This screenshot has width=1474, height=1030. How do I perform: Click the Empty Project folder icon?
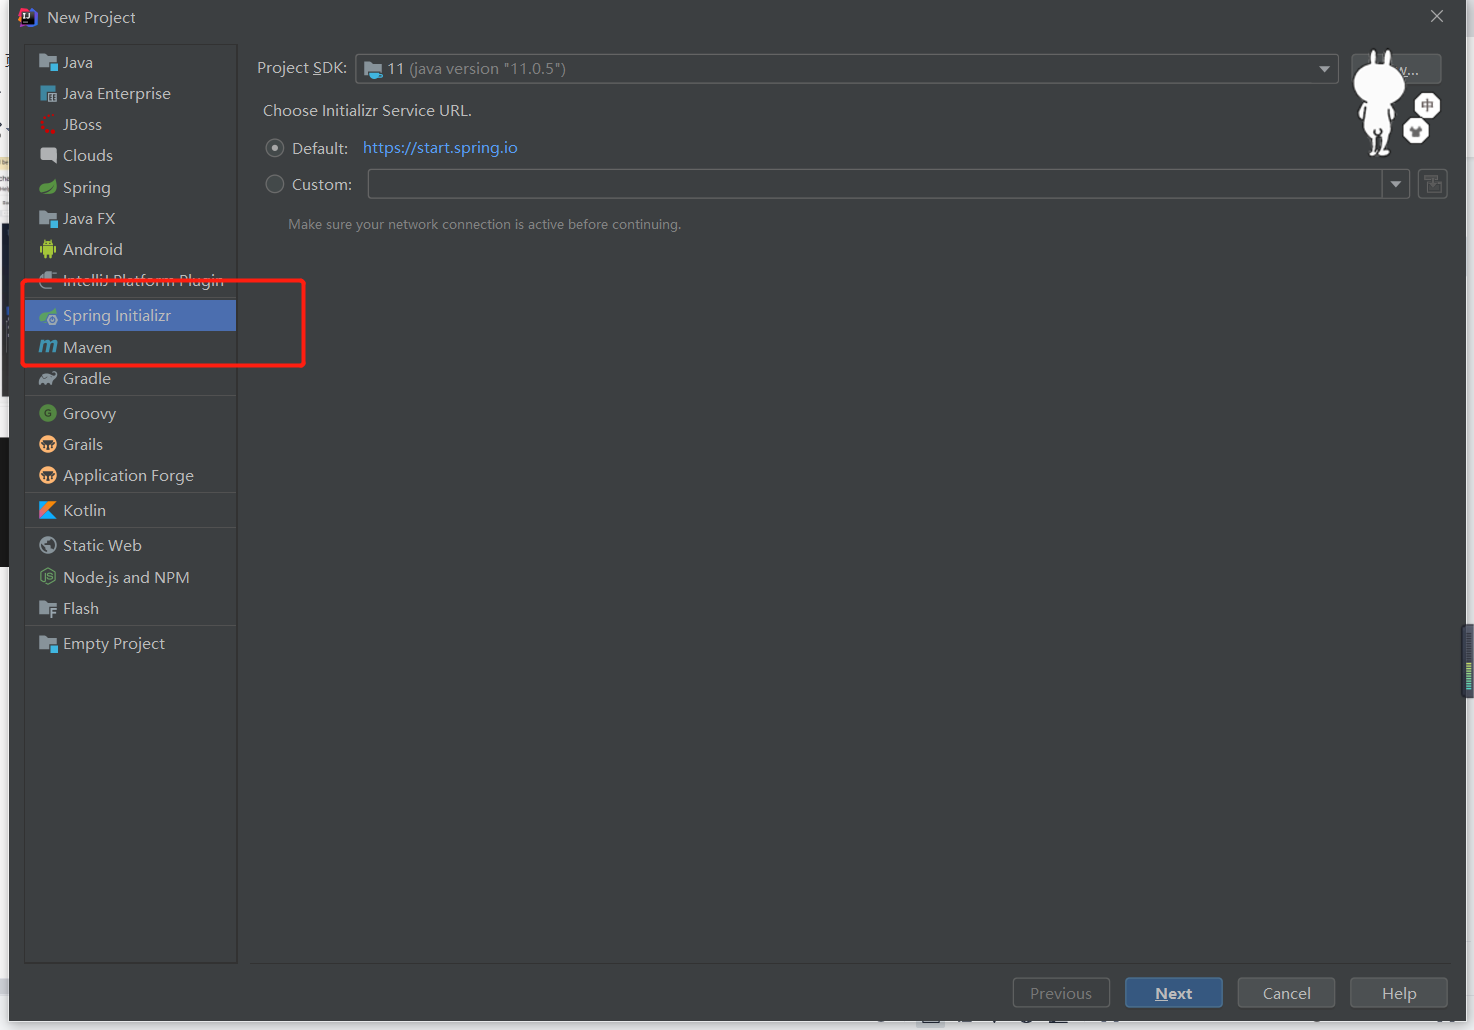click(x=48, y=643)
